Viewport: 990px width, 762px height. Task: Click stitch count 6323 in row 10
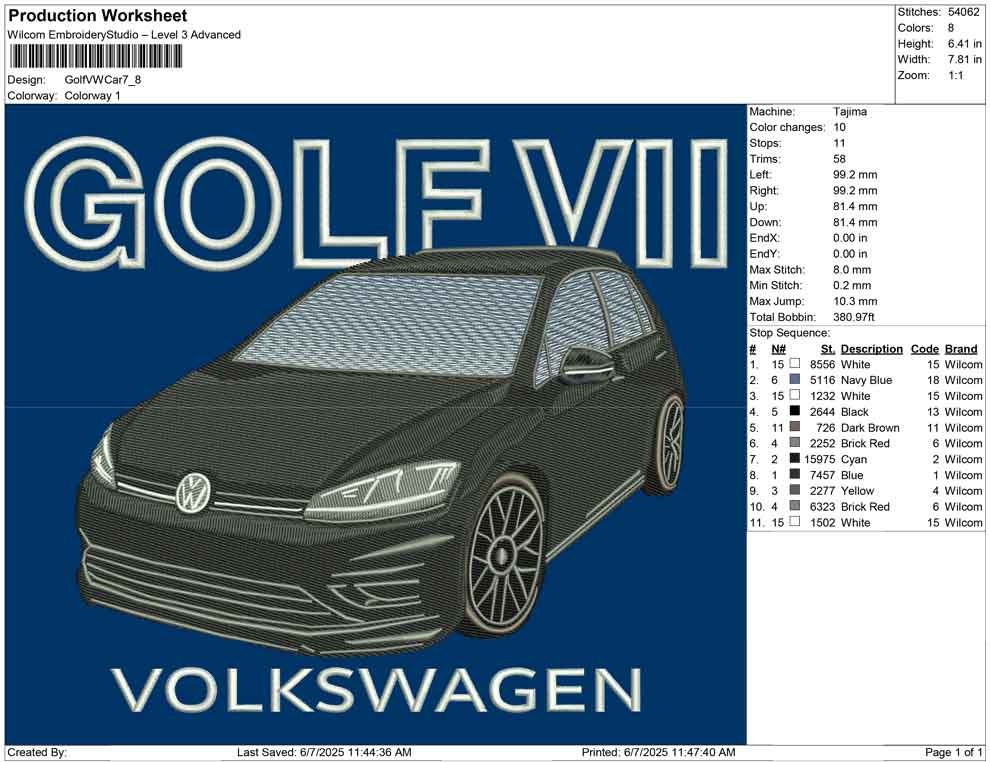(823, 506)
